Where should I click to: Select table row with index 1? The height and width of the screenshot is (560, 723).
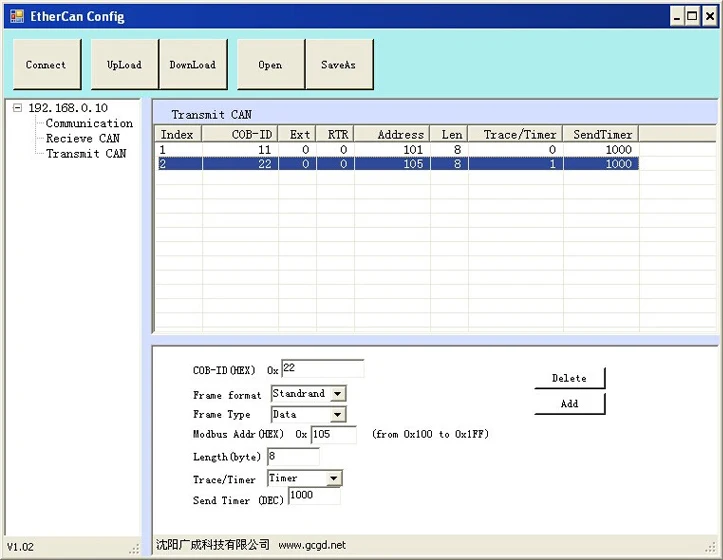397,149
